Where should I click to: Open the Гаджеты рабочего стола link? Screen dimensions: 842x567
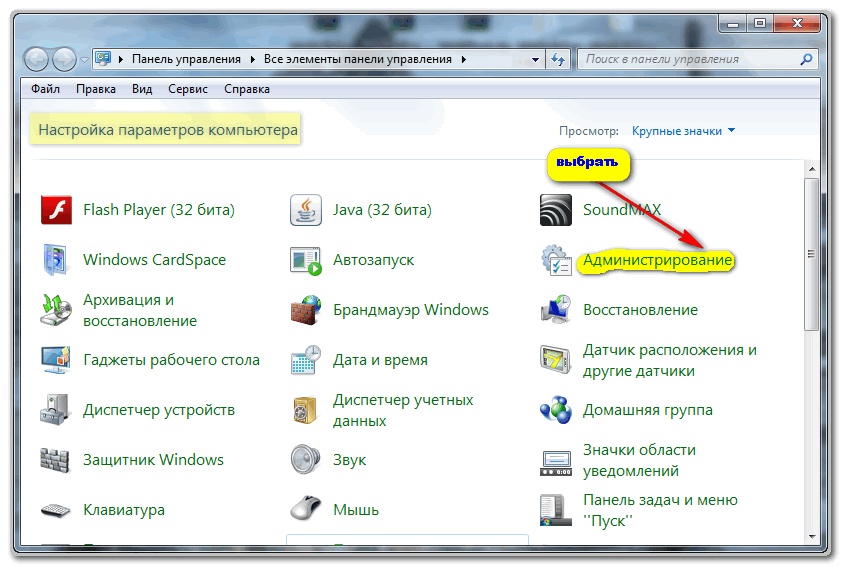(x=171, y=360)
